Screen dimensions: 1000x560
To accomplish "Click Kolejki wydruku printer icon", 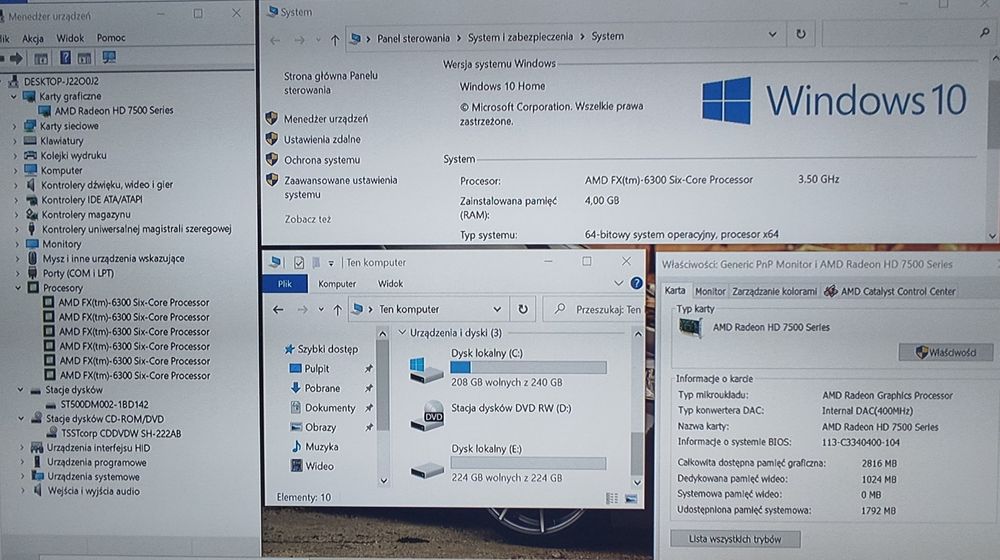I will pos(31,156).
